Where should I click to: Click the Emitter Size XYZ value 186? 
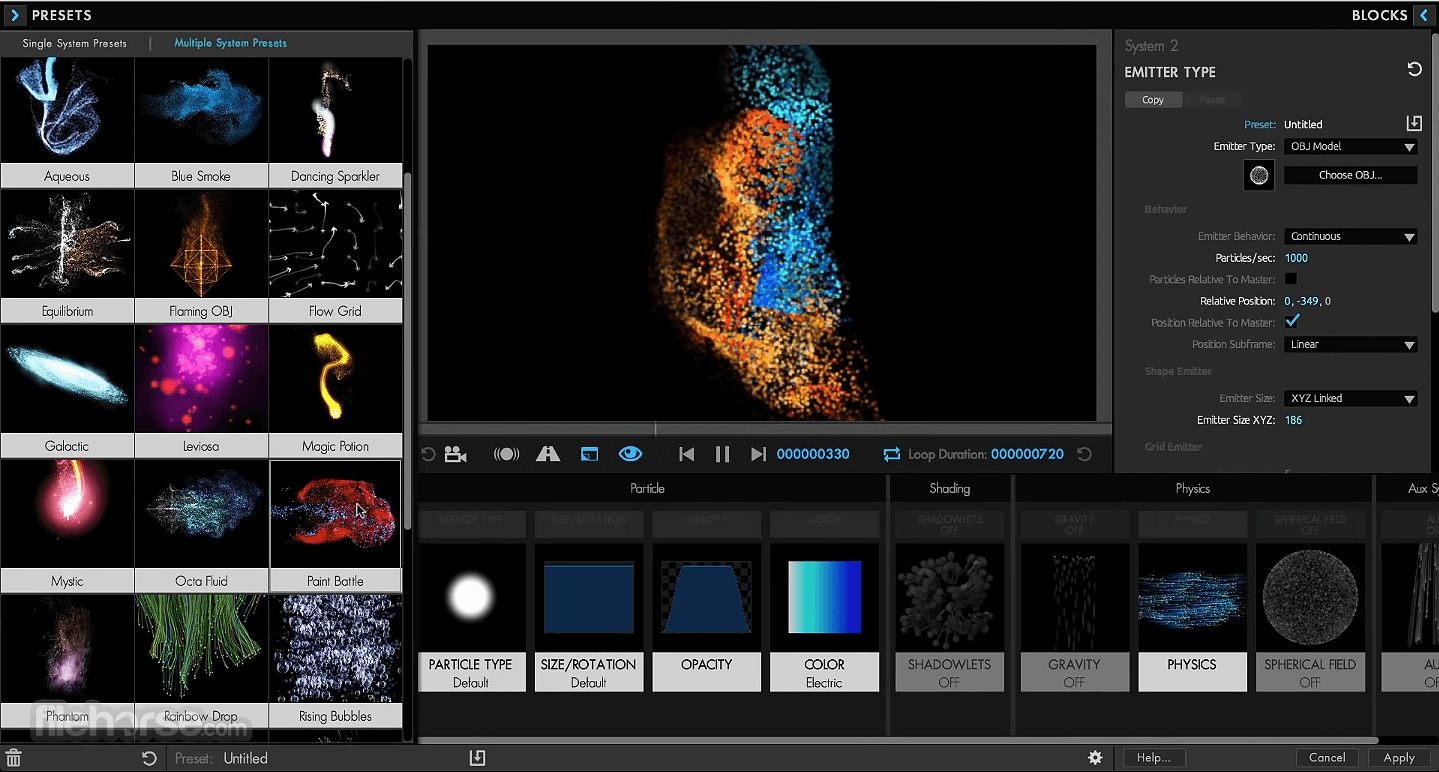pyautogui.click(x=1293, y=420)
